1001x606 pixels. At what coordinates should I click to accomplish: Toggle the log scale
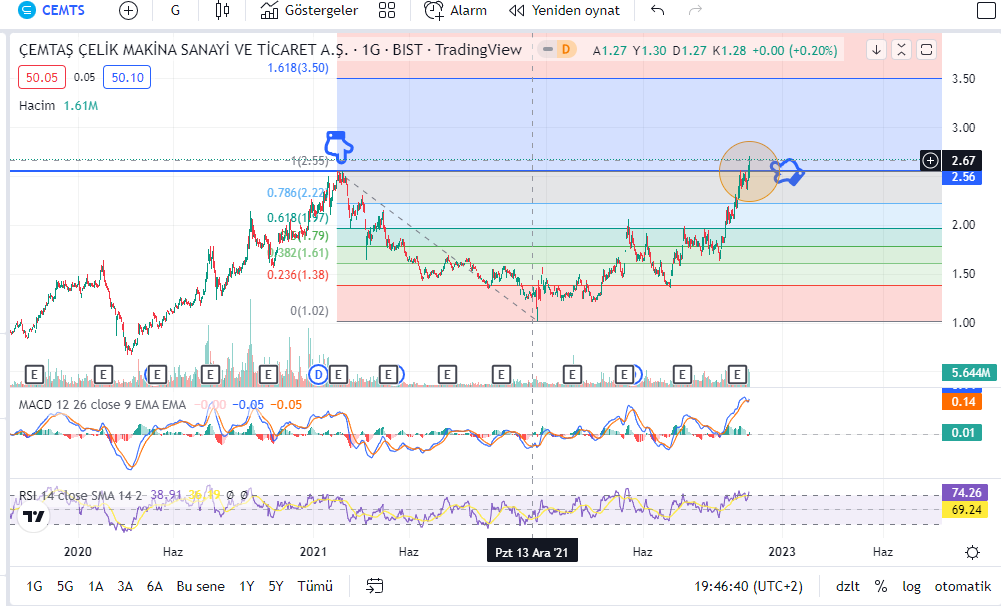[911, 586]
